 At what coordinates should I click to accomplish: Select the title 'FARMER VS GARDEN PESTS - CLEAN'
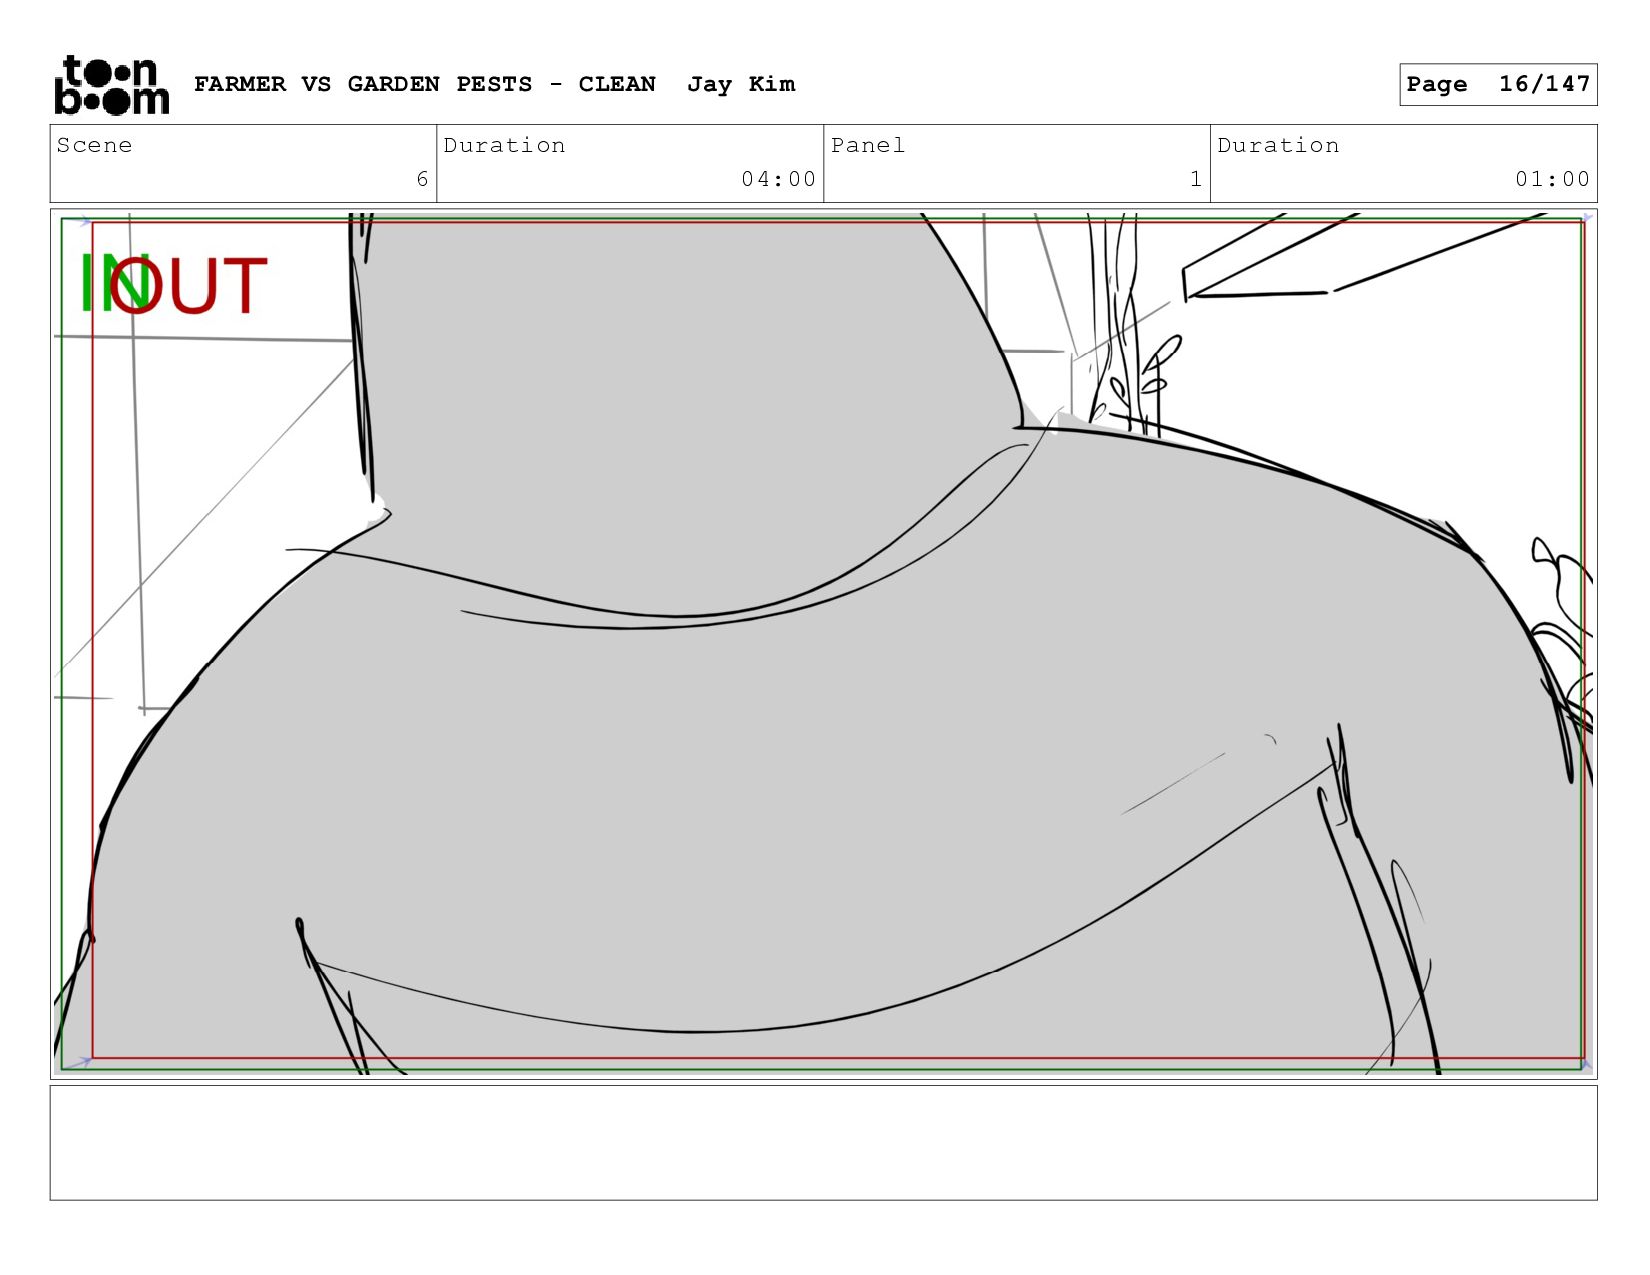pos(425,84)
